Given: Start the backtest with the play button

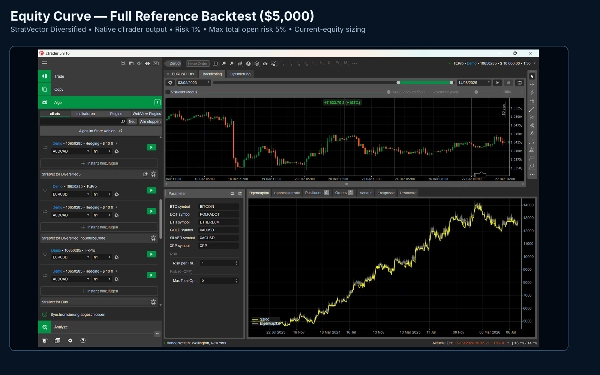Looking at the screenshot, I should (x=497, y=82).
